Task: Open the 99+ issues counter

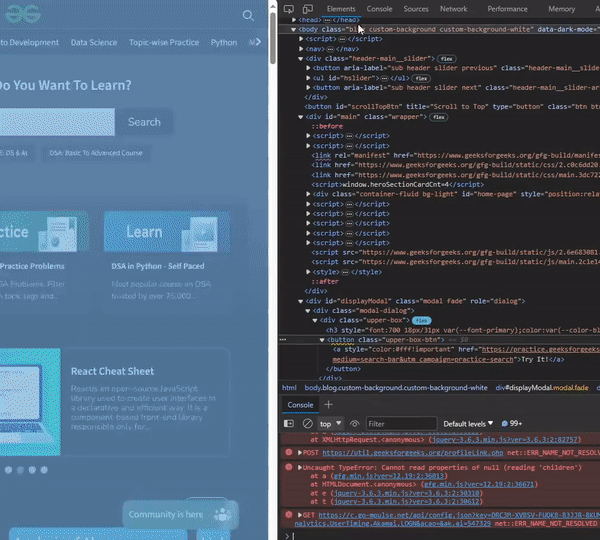Action: [x=512, y=423]
